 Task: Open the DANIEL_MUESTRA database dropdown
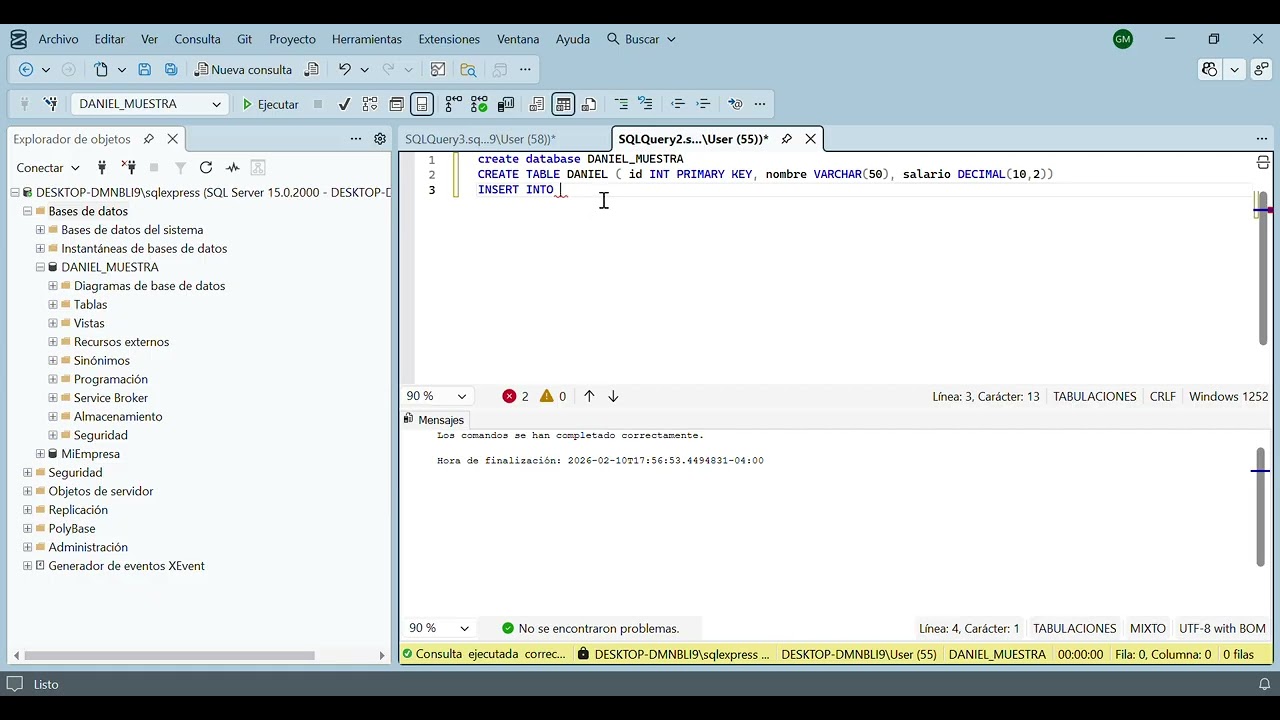[216, 104]
